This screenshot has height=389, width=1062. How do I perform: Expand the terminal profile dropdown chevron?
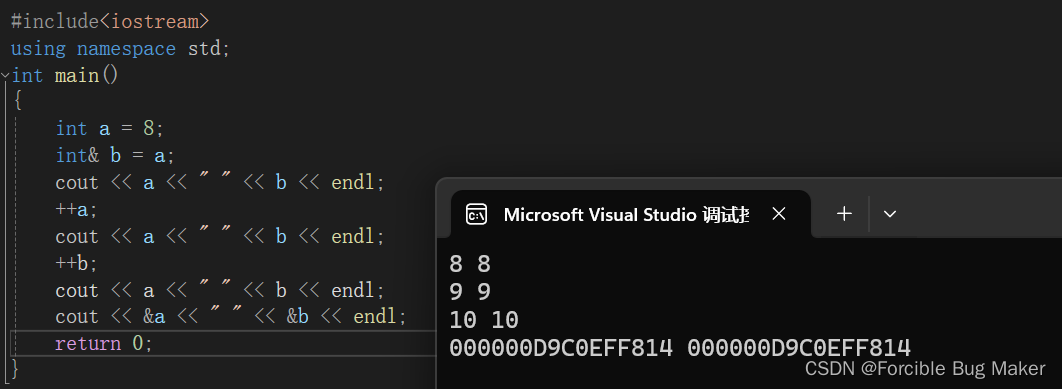pyautogui.click(x=890, y=214)
